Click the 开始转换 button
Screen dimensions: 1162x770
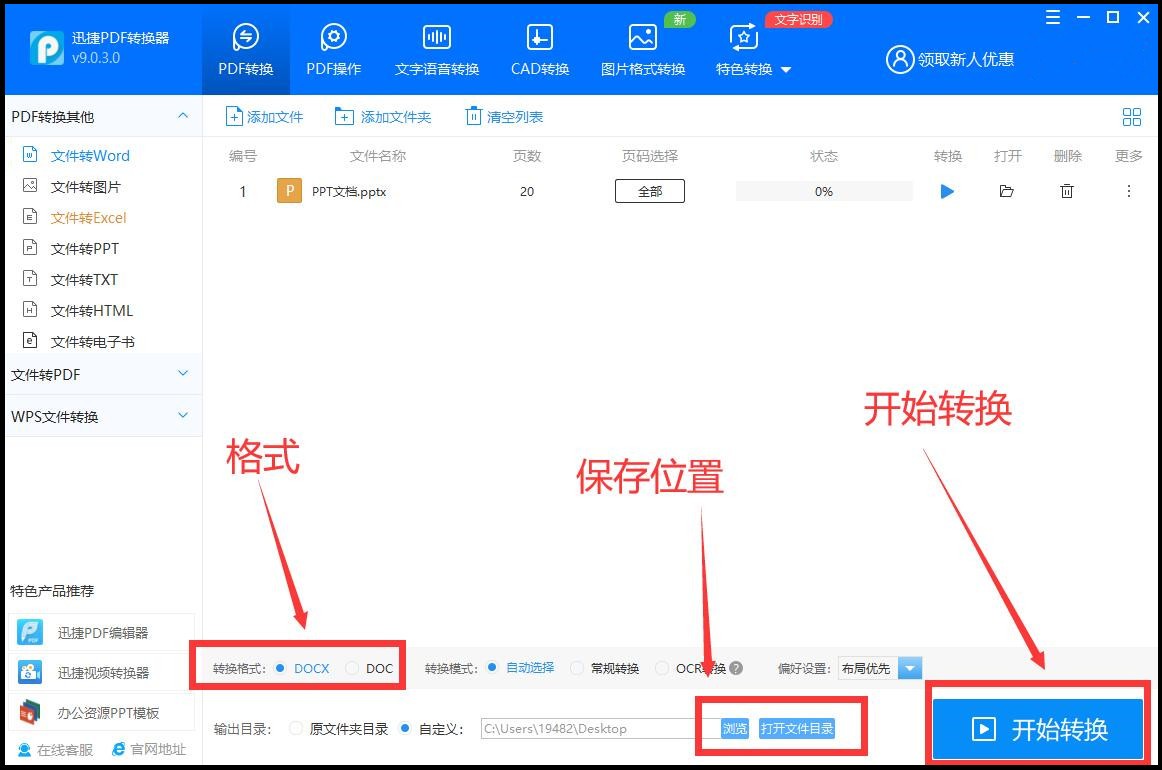[1037, 729]
